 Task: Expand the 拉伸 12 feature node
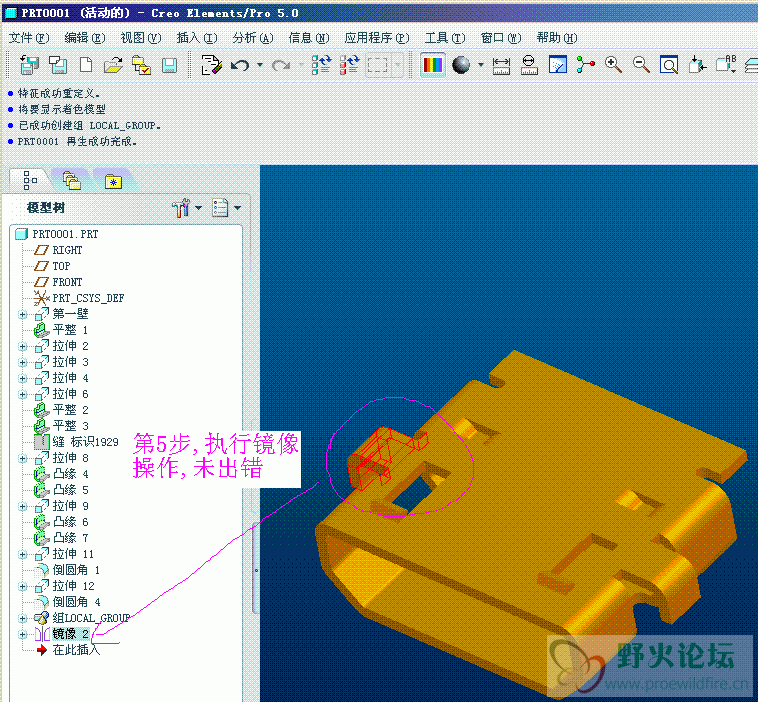(x=22, y=586)
